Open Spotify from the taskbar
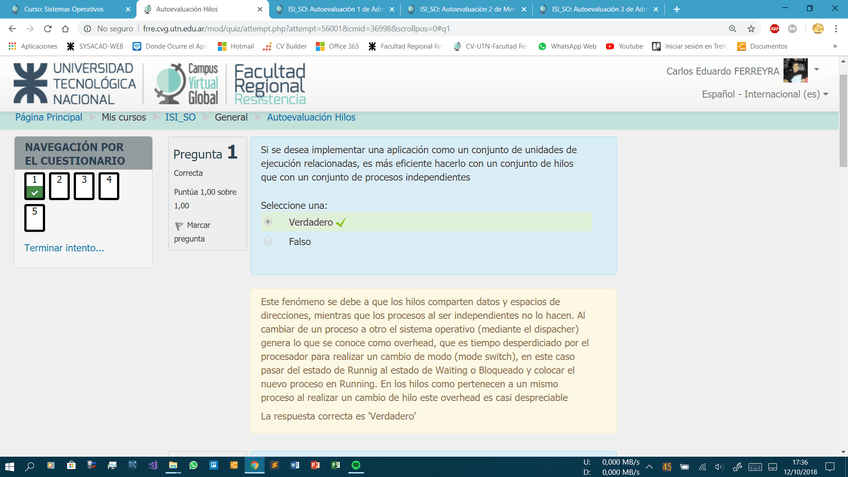 click(x=356, y=466)
